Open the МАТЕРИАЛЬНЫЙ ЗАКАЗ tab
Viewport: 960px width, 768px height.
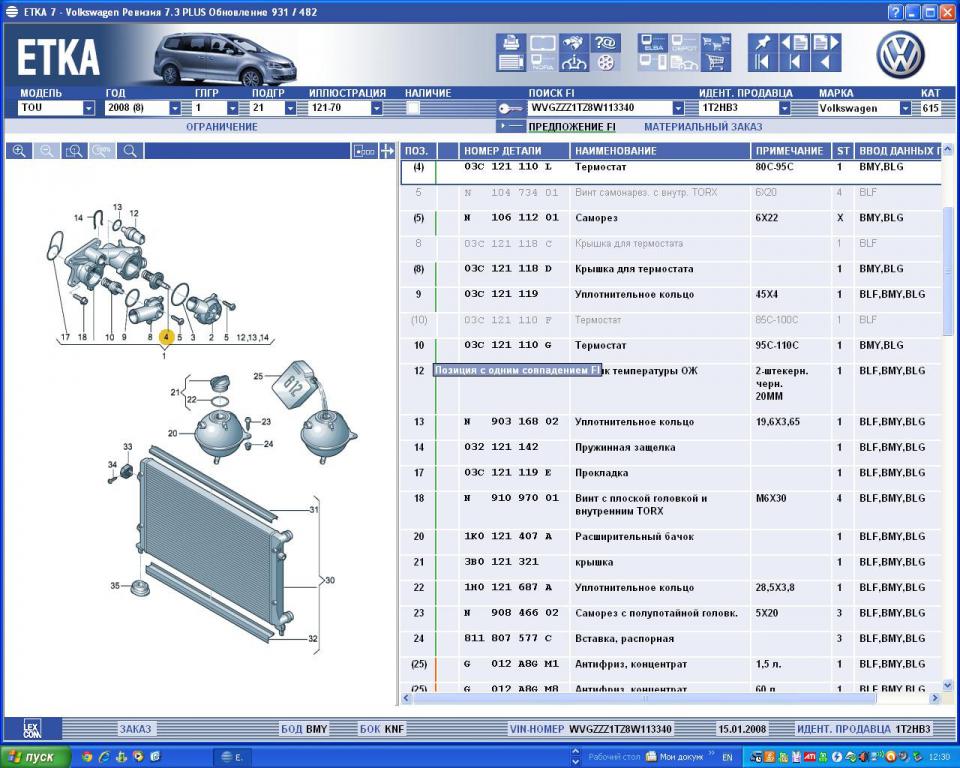point(703,127)
